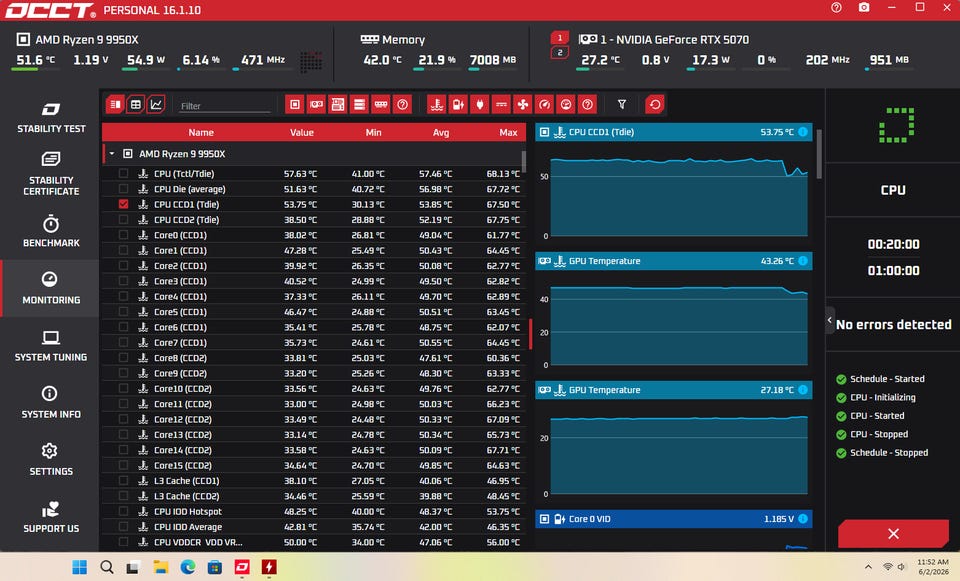Open System Info section
The height and width of the screenshot is (581, 960).
(x=51, y=402)
